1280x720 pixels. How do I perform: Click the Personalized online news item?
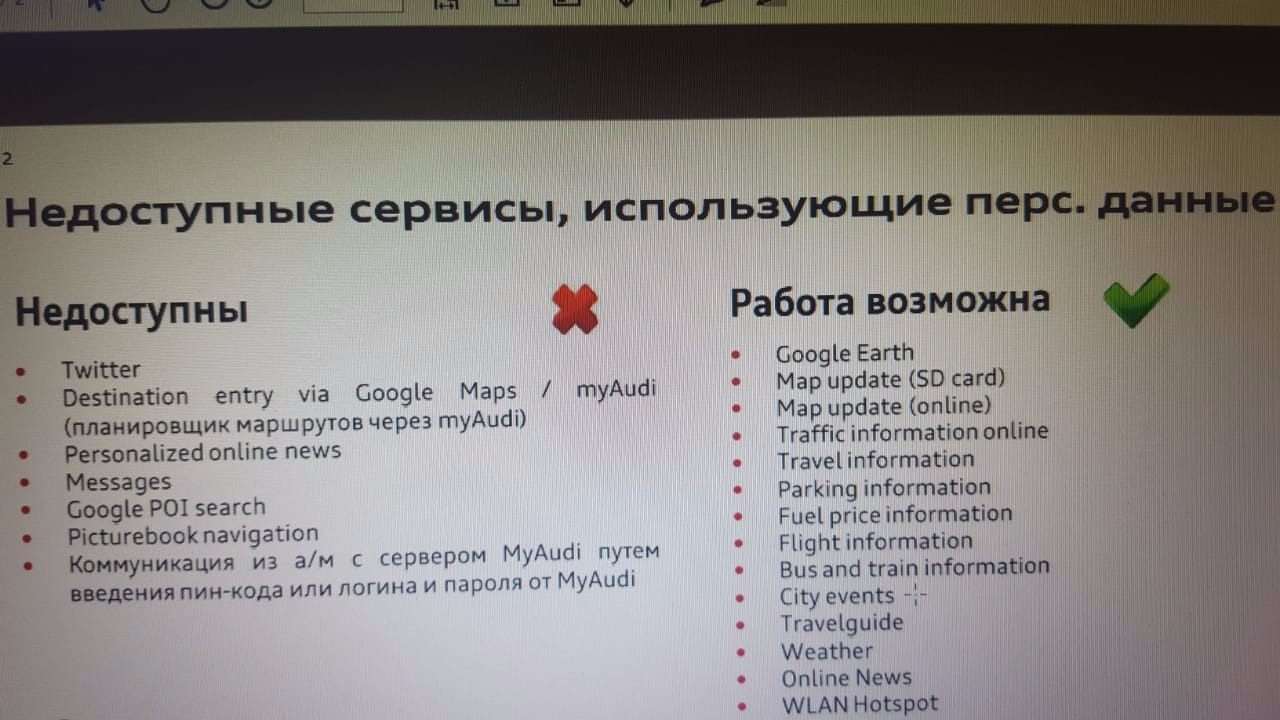[203, 452]
